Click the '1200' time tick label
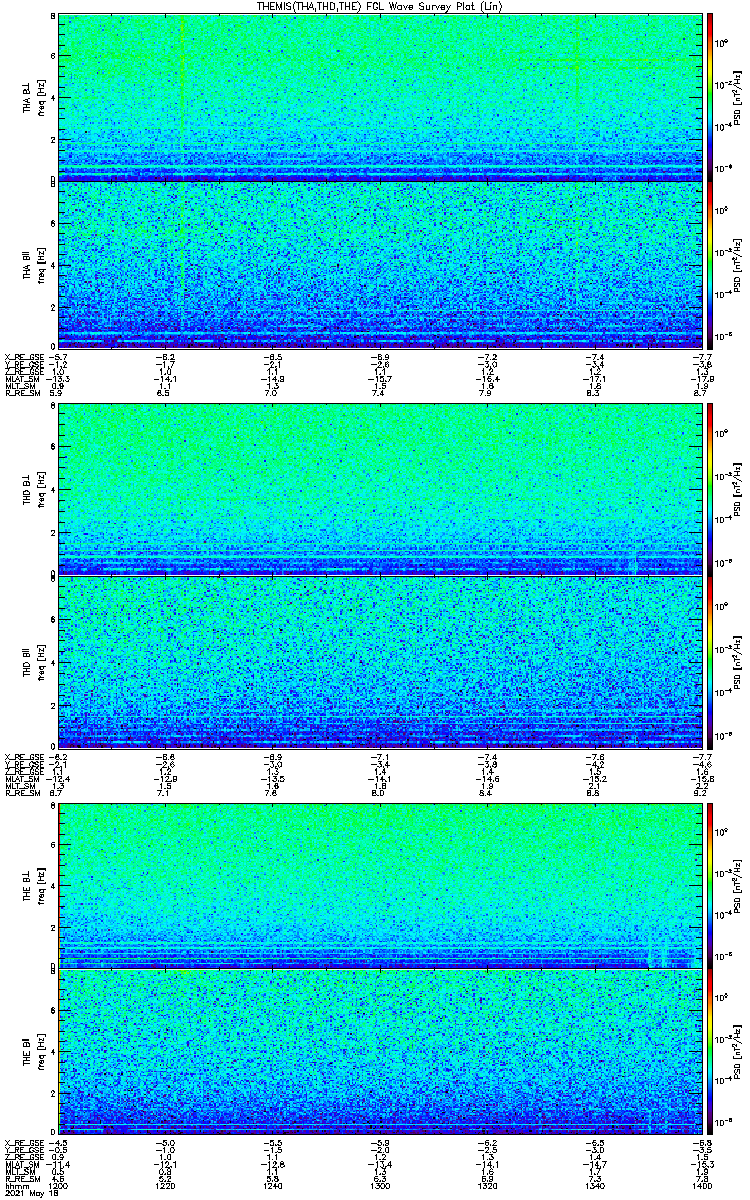The width and height of the screenshot is (750, 1200). [59, 1185]
